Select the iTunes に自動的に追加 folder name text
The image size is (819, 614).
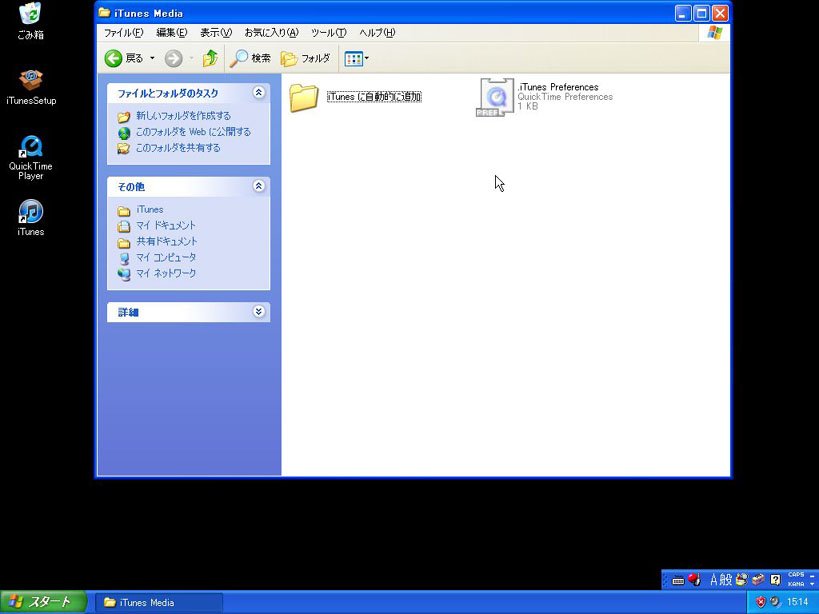click(x=374, y=97)
